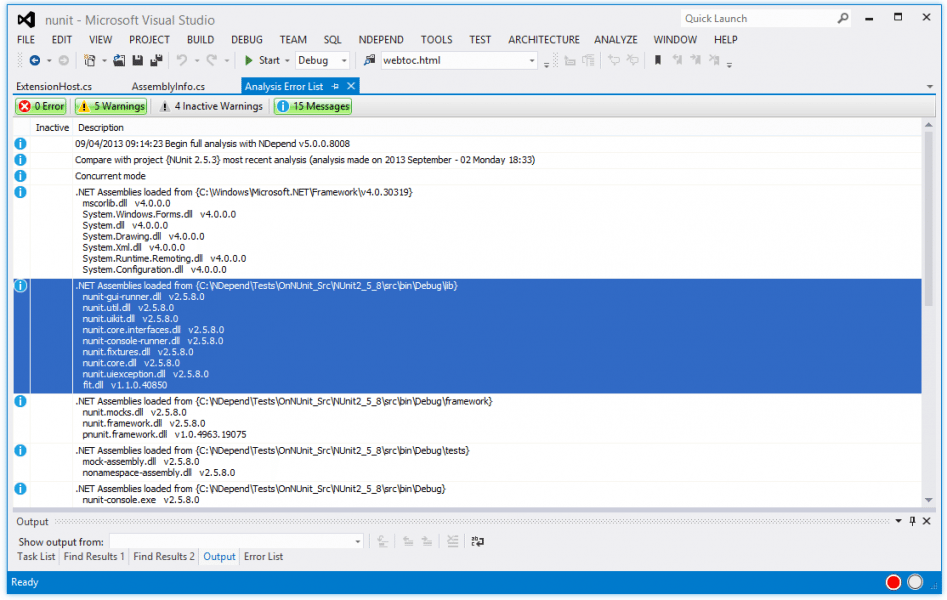The width and height of the screenshot is (947, 600).
Task: Click the New Project toolbar icon
Action: tap(89, 60)
